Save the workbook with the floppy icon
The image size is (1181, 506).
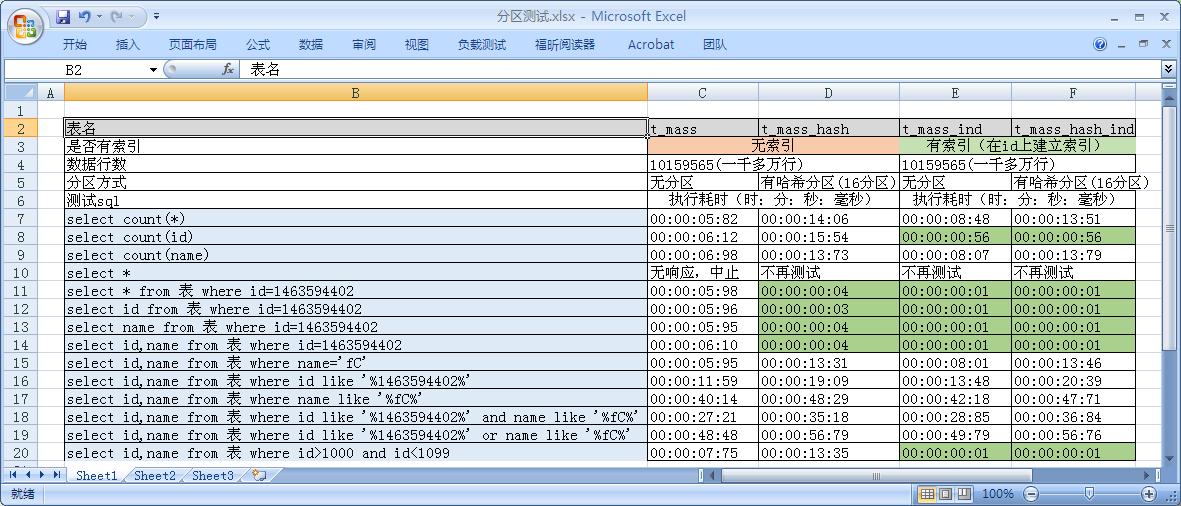(63, 16)
